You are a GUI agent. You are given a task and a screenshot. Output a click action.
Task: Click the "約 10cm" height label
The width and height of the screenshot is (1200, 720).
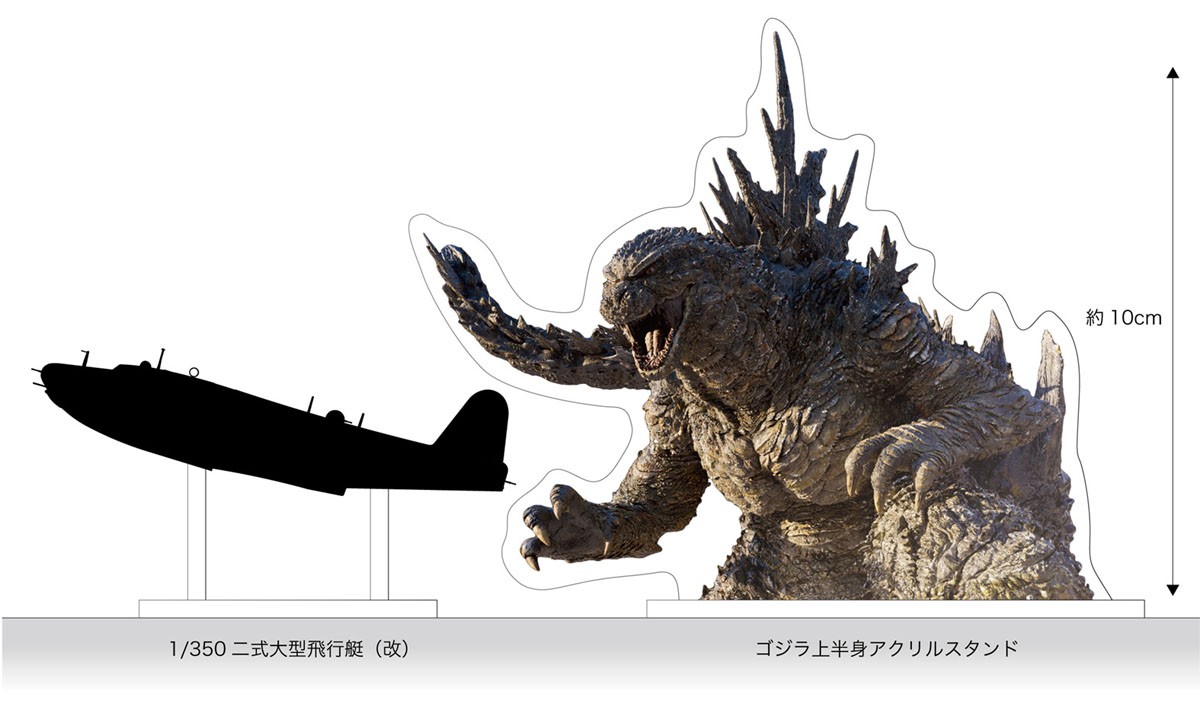click(1123, 318)
